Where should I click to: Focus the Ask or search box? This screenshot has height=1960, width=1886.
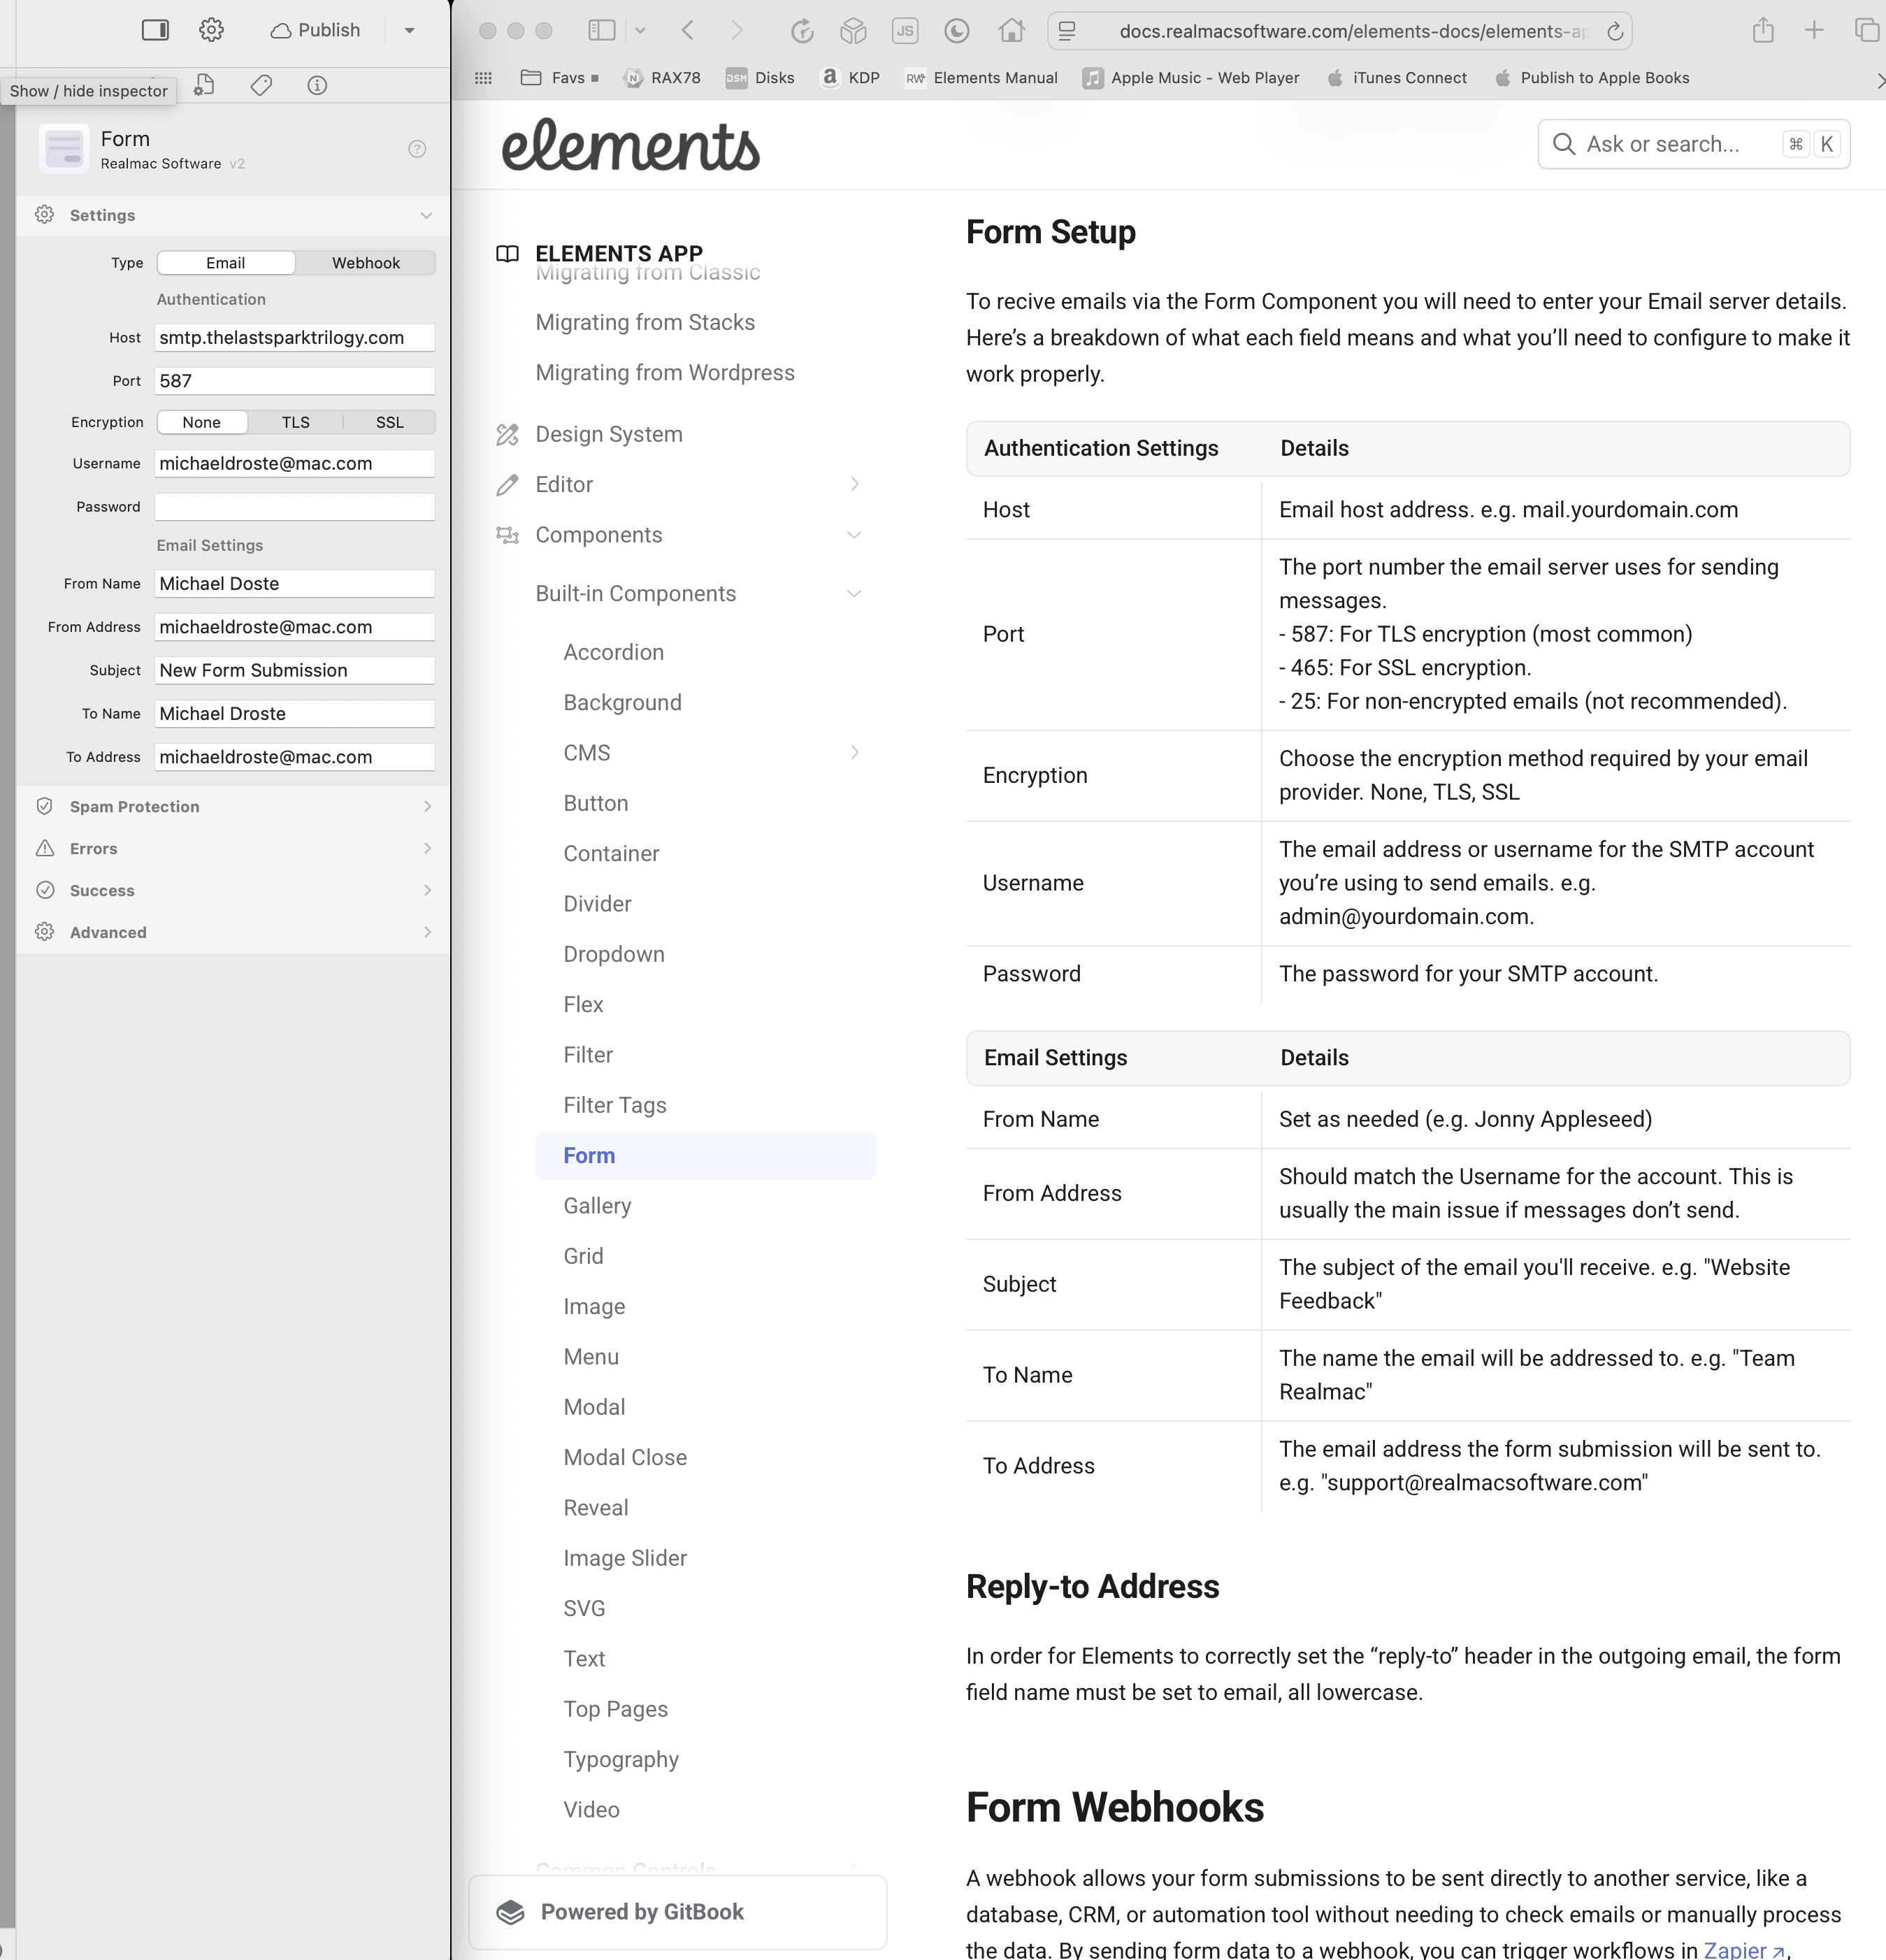pyautogui.click(x=1693, y=144)
